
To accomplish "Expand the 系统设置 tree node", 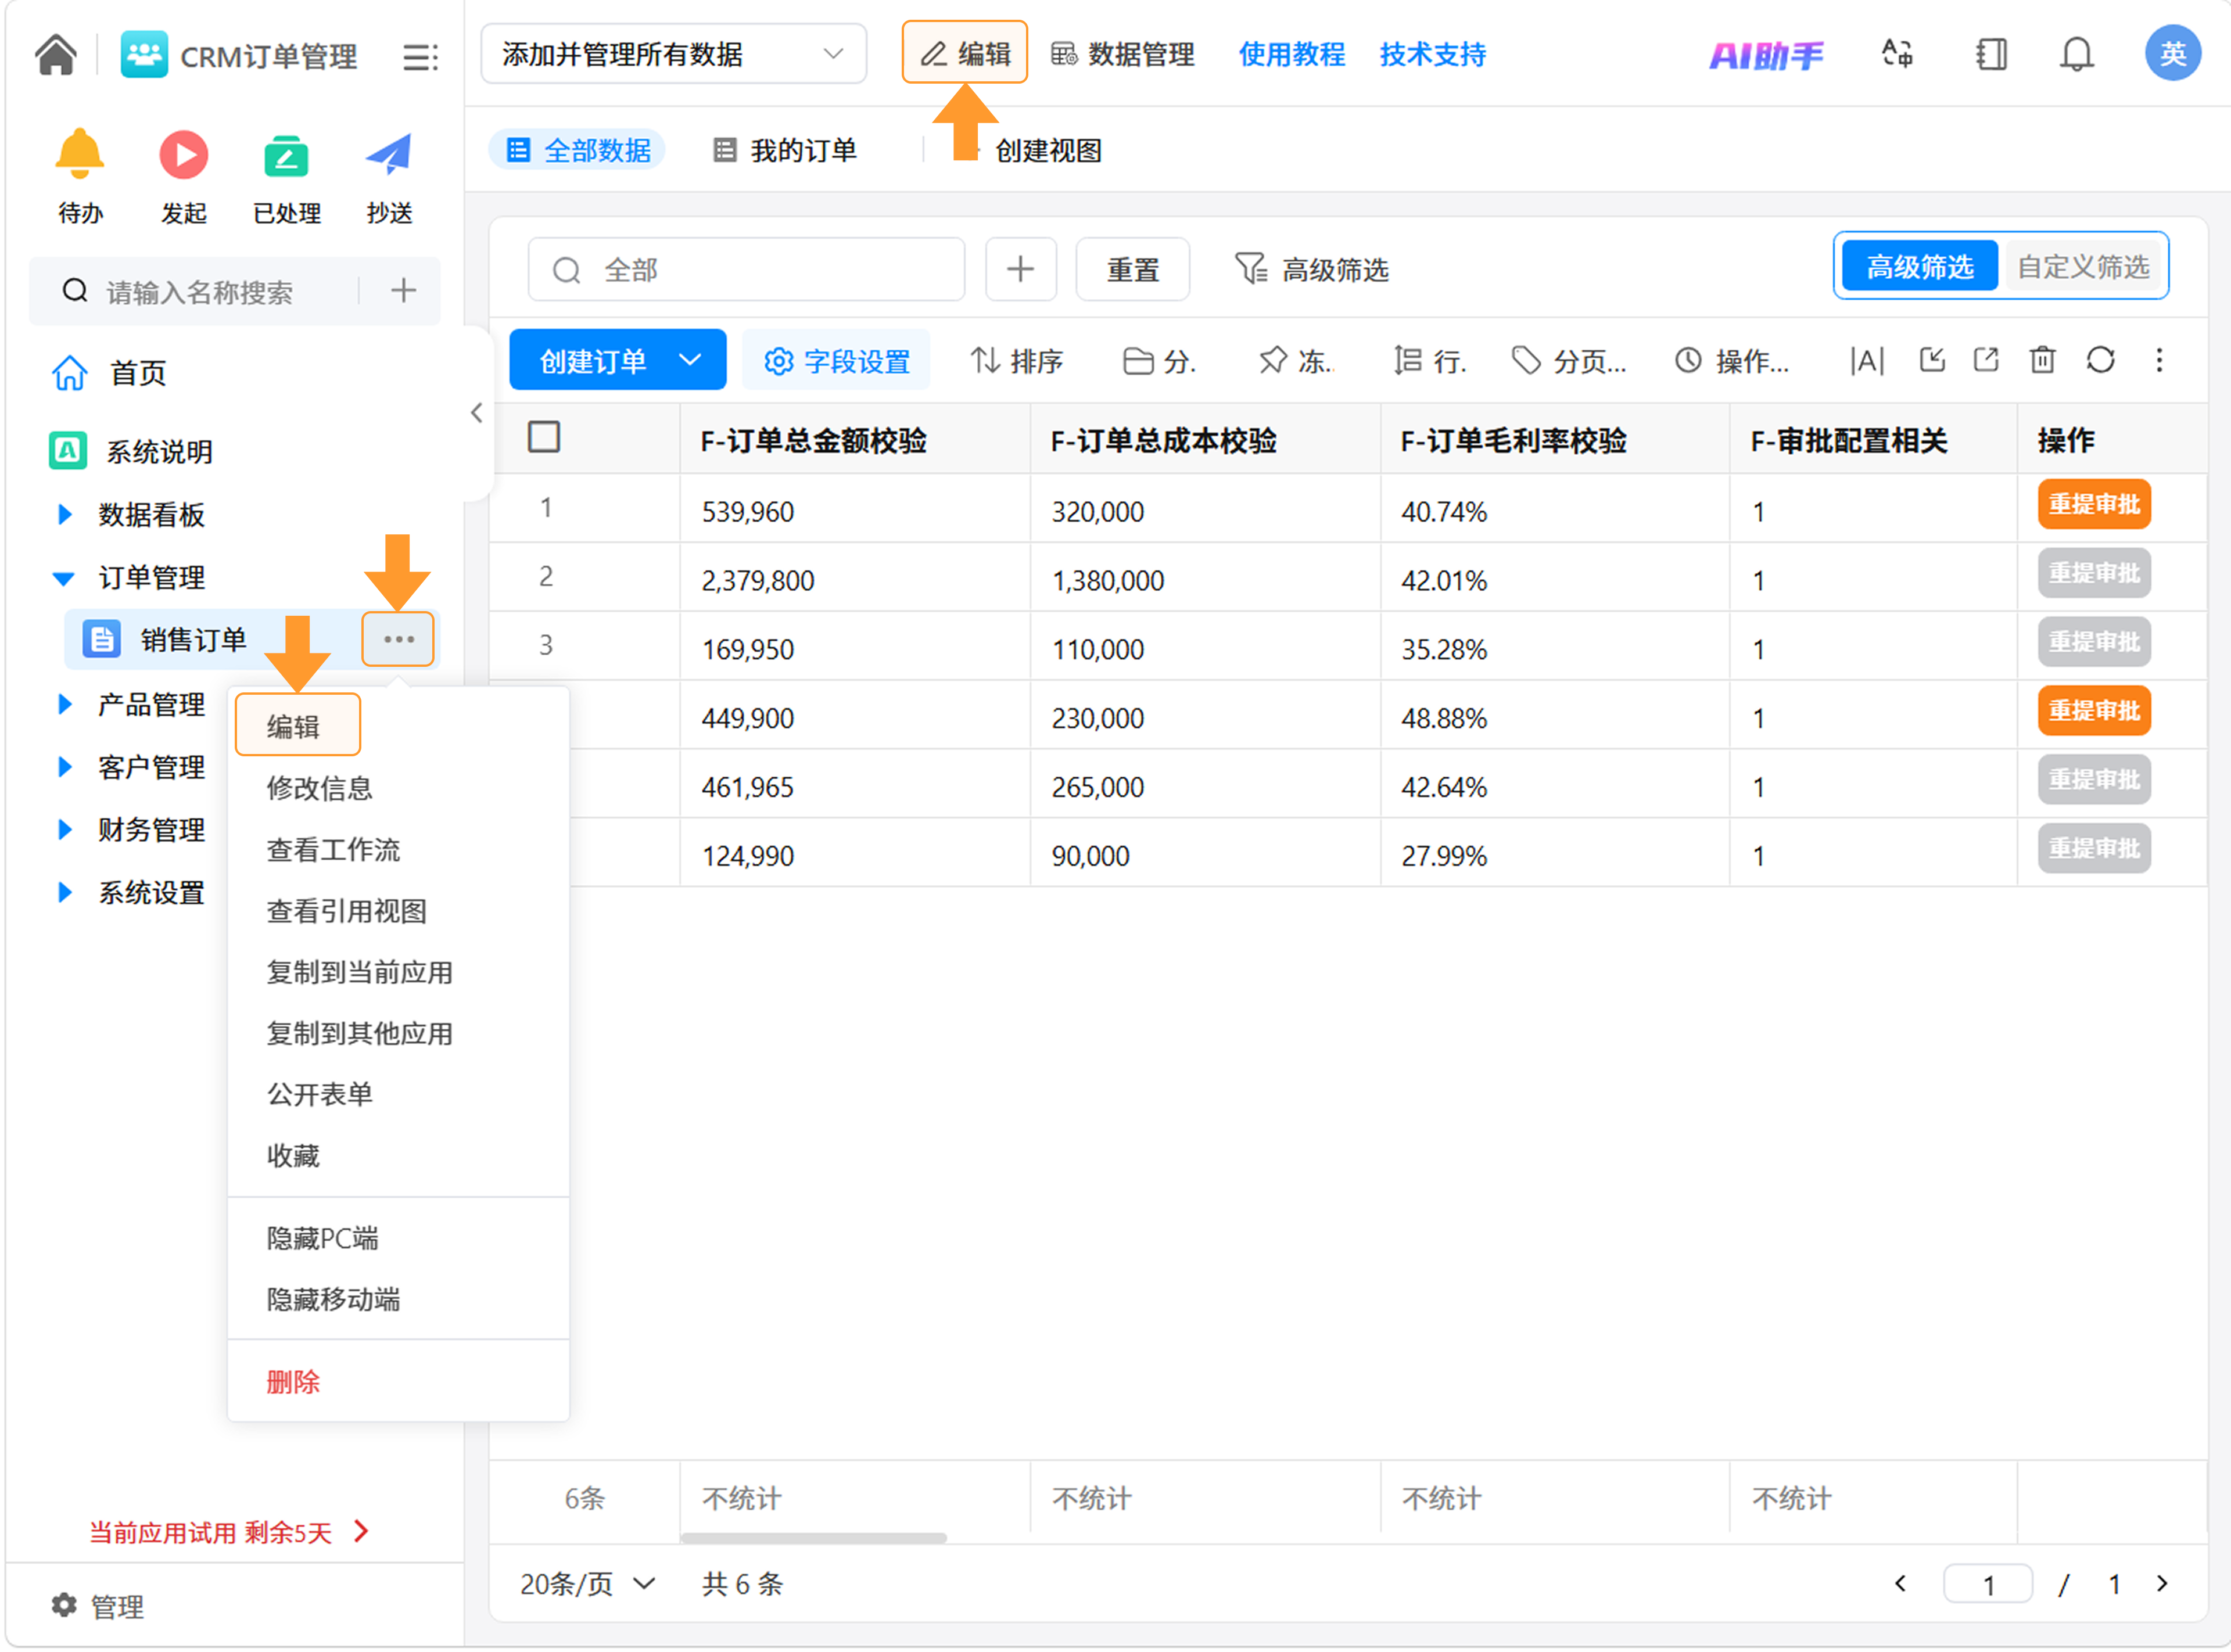I will (x=65, y=893).
